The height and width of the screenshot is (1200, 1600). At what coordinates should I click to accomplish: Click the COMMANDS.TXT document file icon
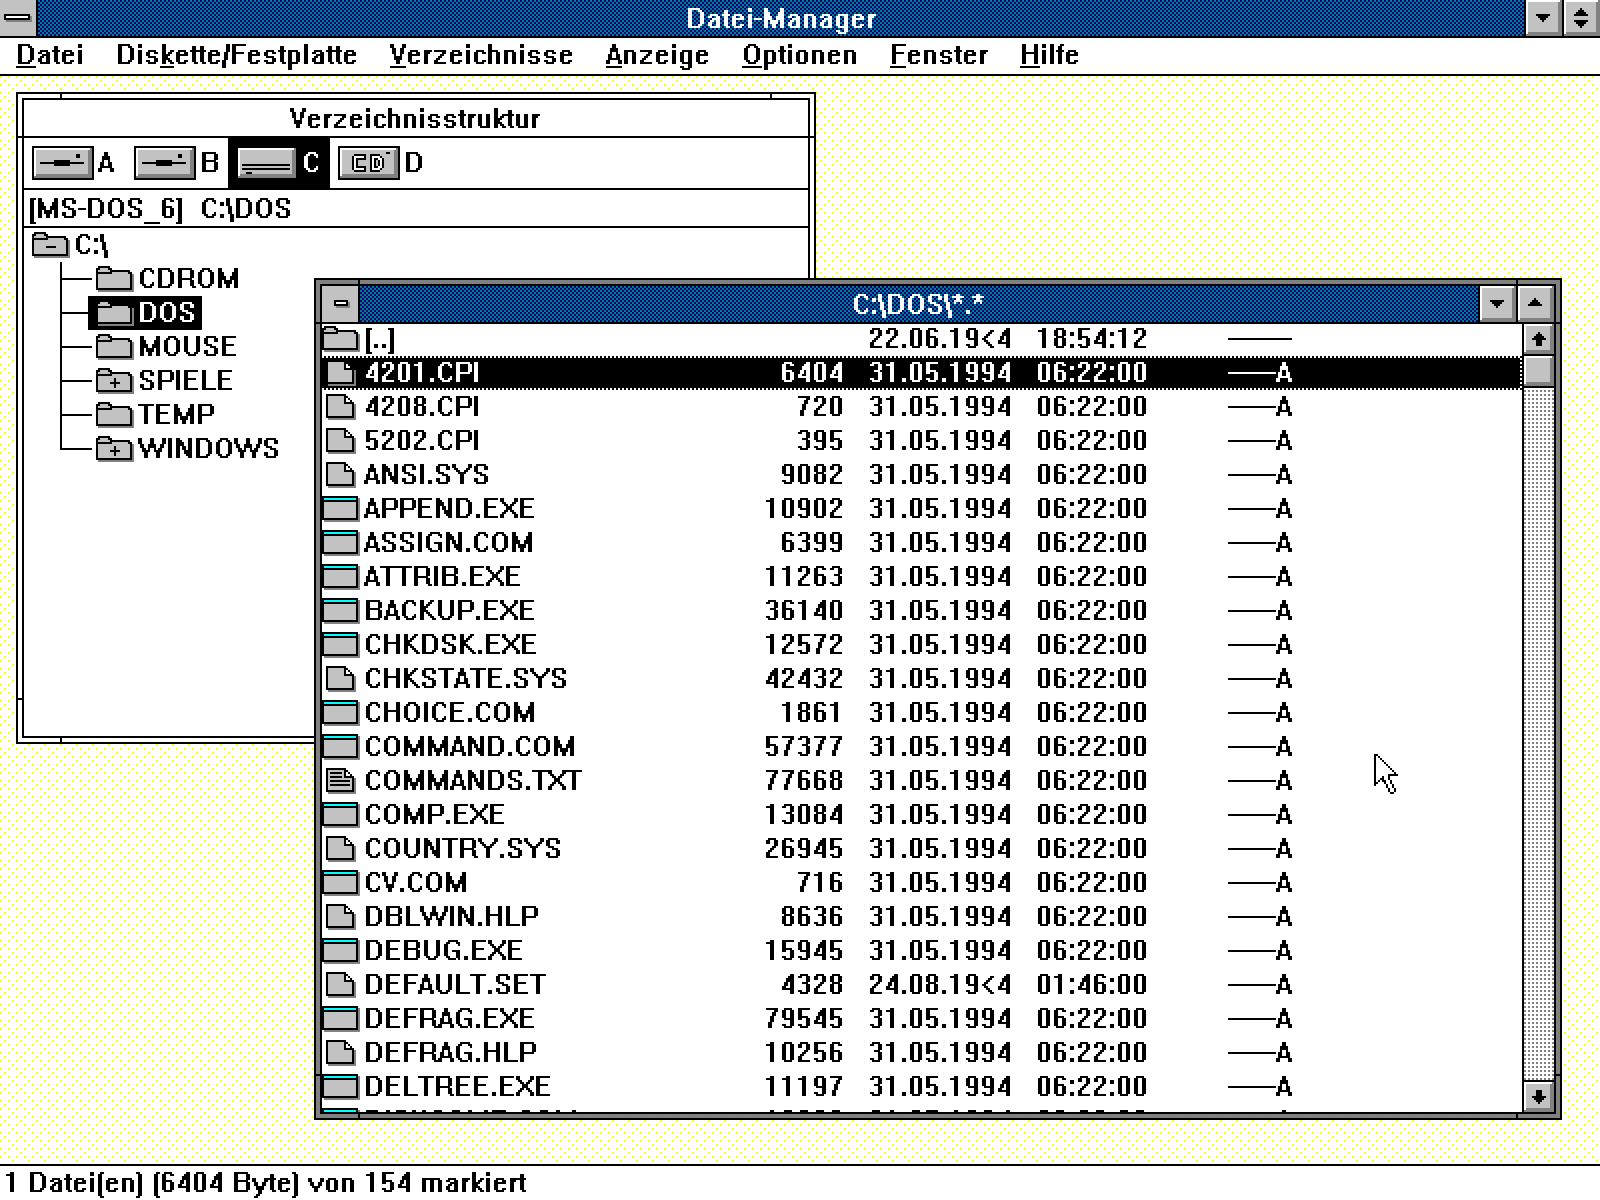point(340,780)
